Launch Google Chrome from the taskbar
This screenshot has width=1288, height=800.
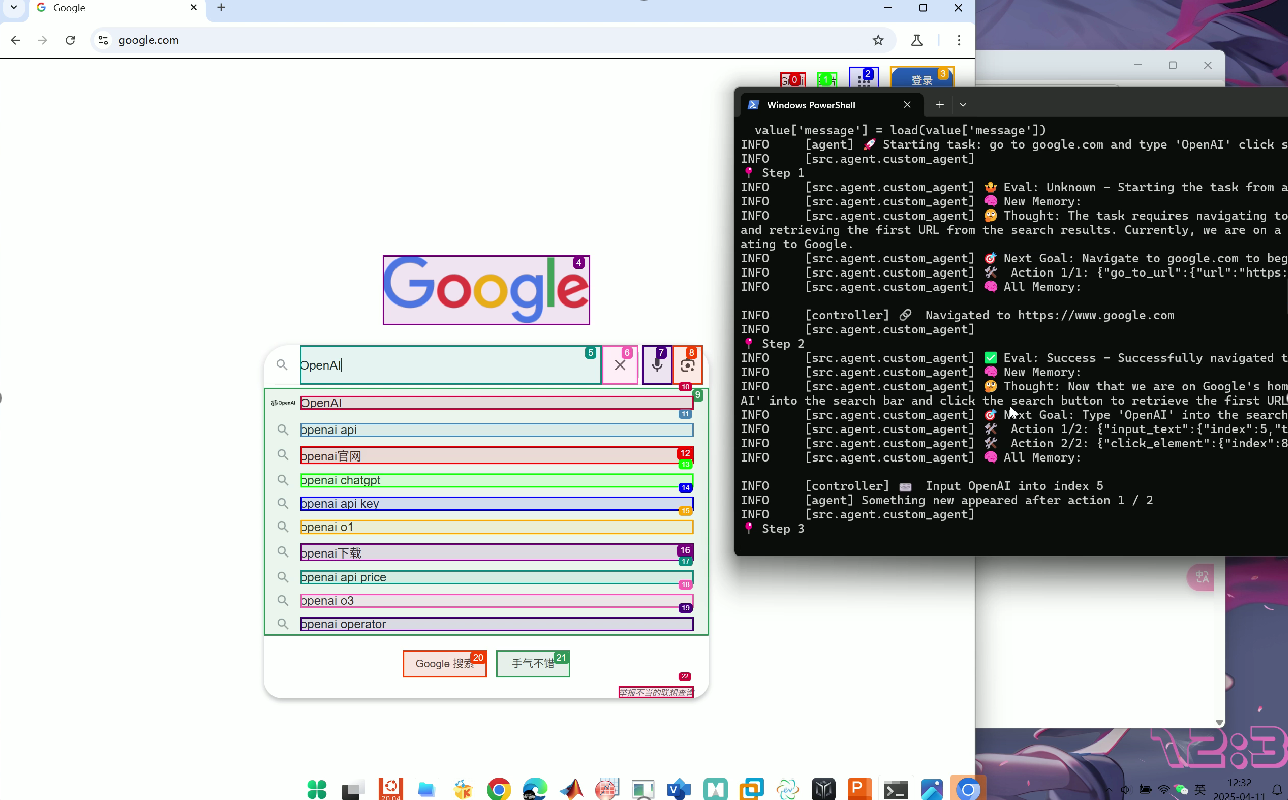(499, 790)
